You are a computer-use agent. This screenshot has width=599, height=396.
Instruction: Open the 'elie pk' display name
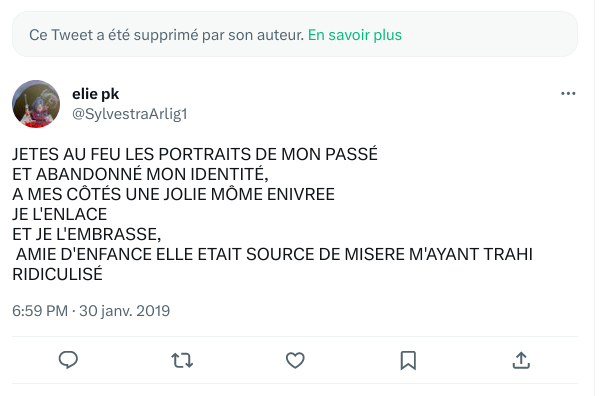pos(96,94)
